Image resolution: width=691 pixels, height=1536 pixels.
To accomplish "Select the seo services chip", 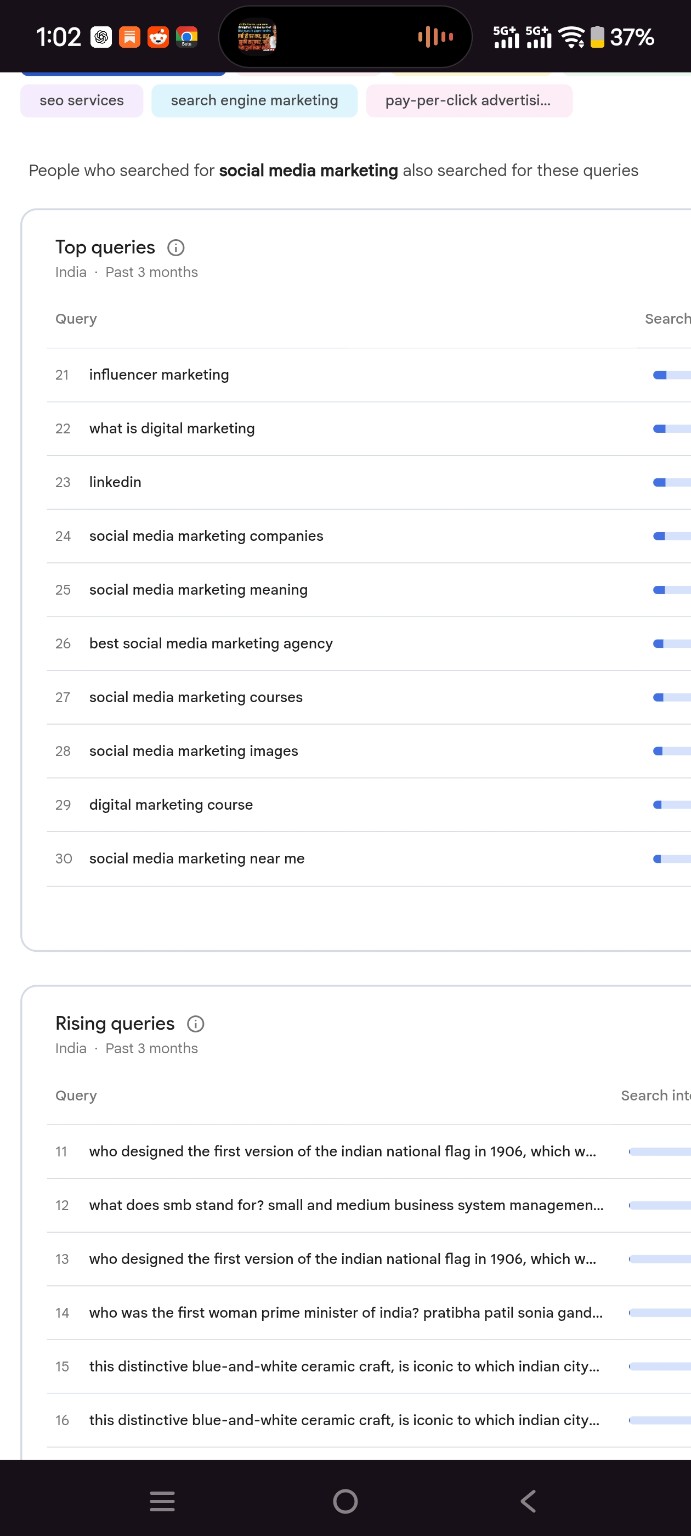I will [x=82, y=101].
